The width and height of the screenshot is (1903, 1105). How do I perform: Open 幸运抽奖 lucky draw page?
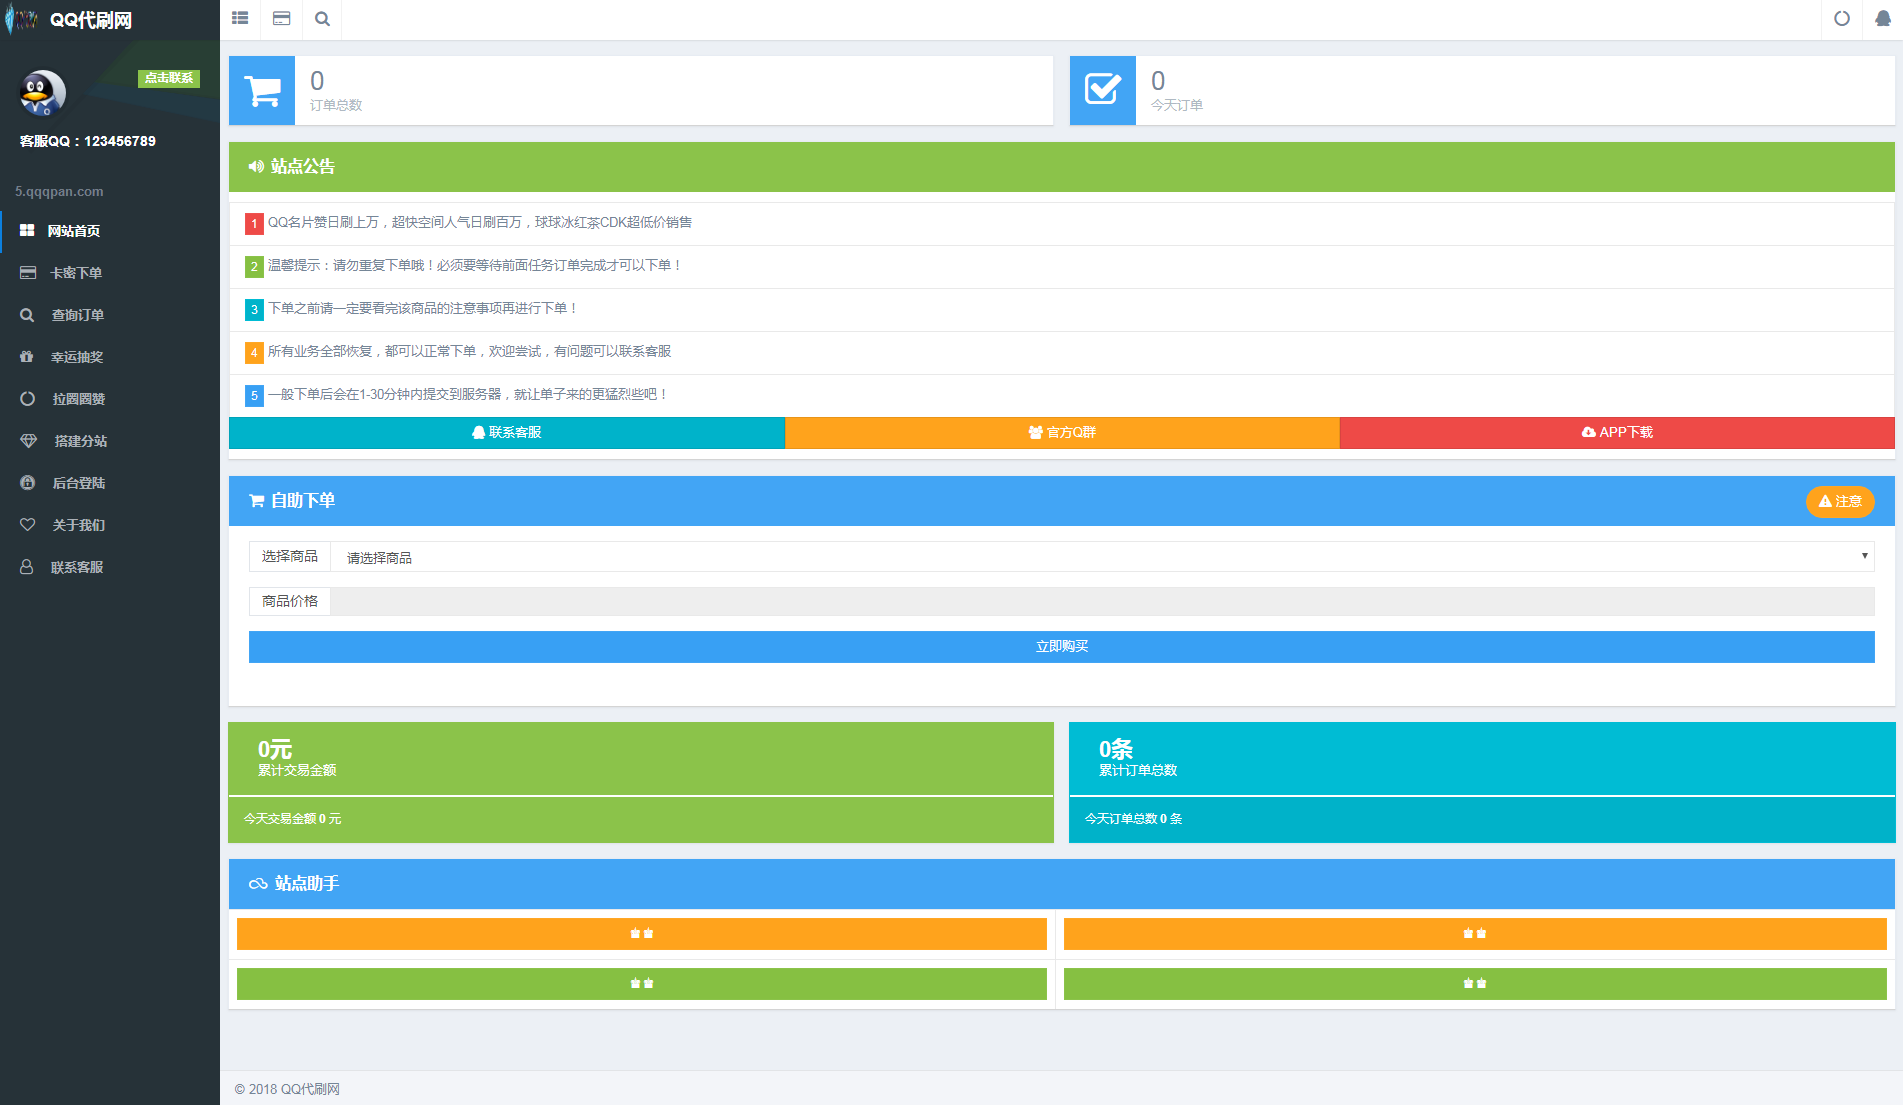tap(77, 357)
